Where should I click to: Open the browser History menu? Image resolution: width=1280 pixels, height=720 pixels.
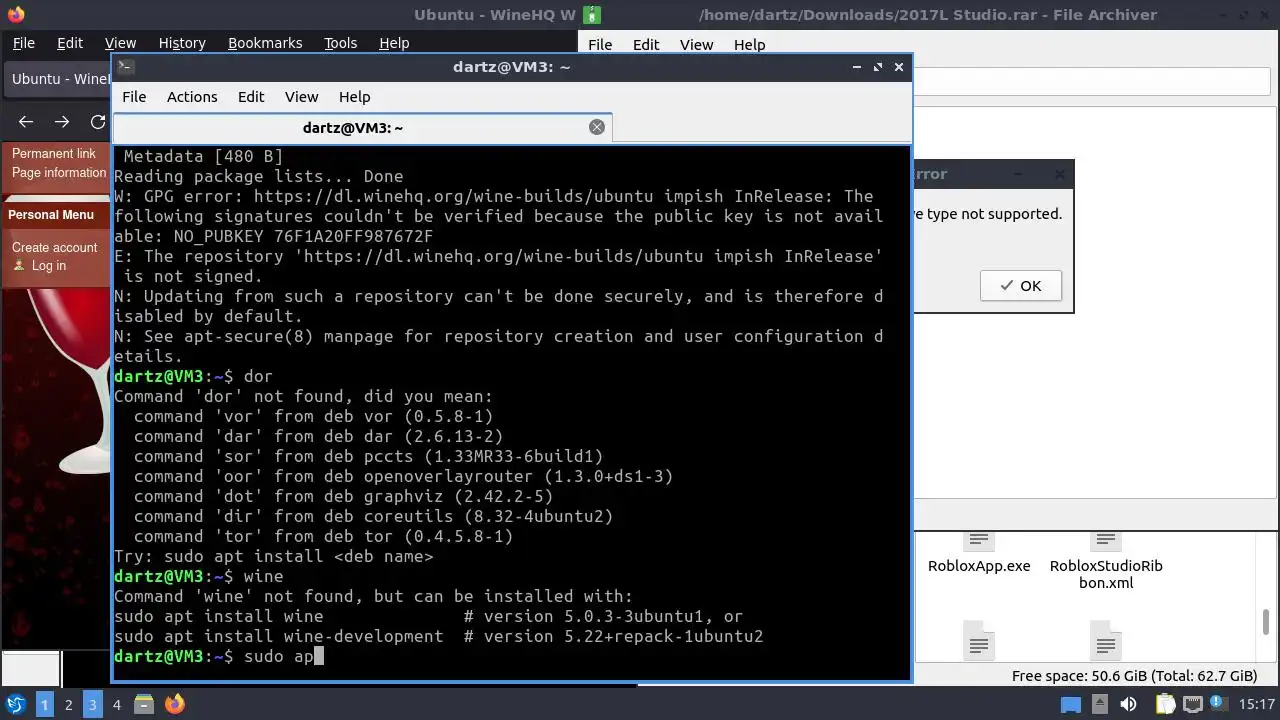point(182,43)
